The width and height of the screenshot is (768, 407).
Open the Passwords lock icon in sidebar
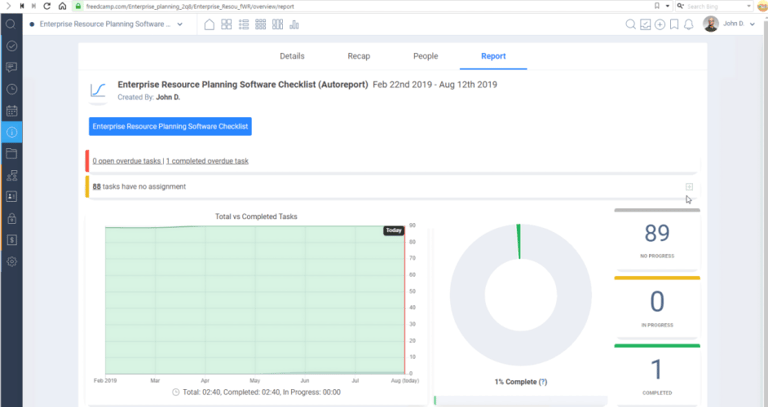12,218
